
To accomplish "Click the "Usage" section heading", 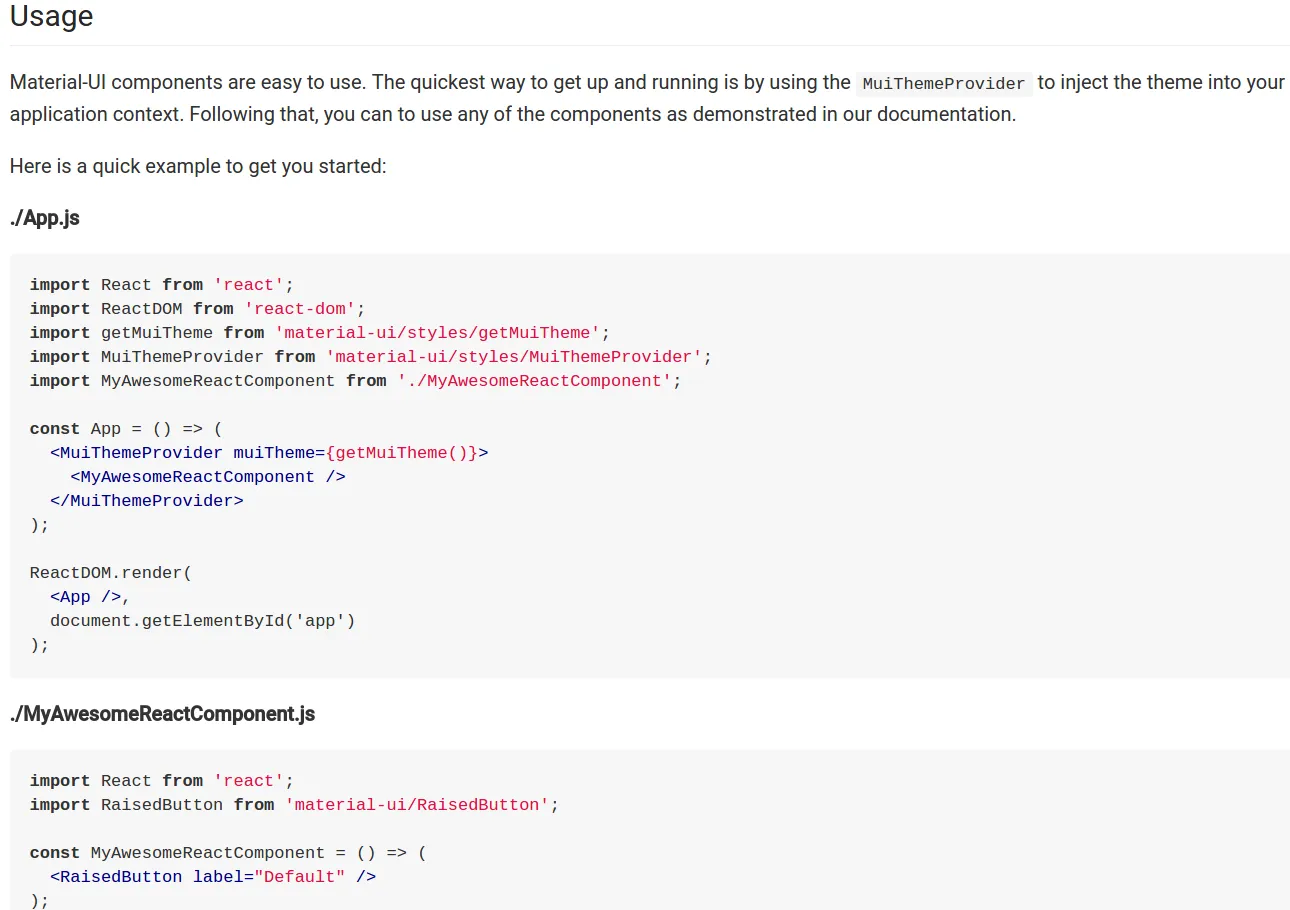I will [51, 16].
